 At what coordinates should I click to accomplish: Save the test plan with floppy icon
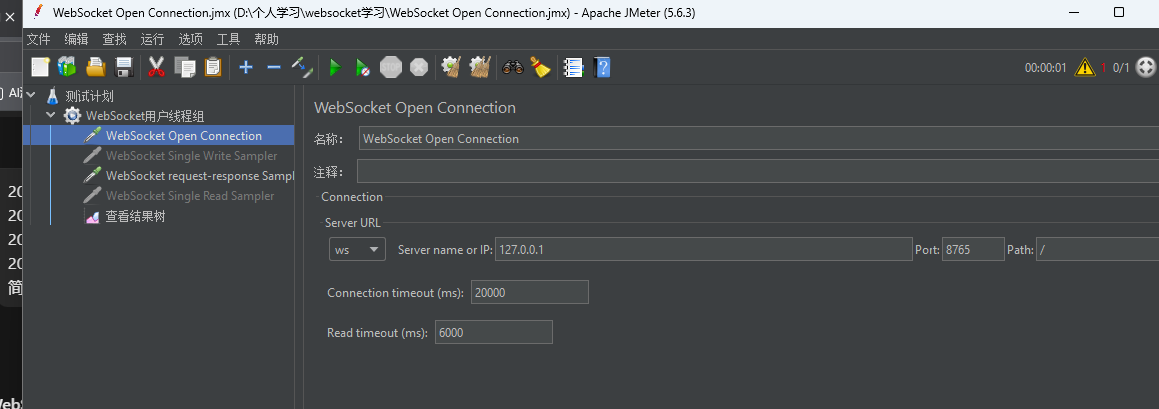[x=123, y=67]
